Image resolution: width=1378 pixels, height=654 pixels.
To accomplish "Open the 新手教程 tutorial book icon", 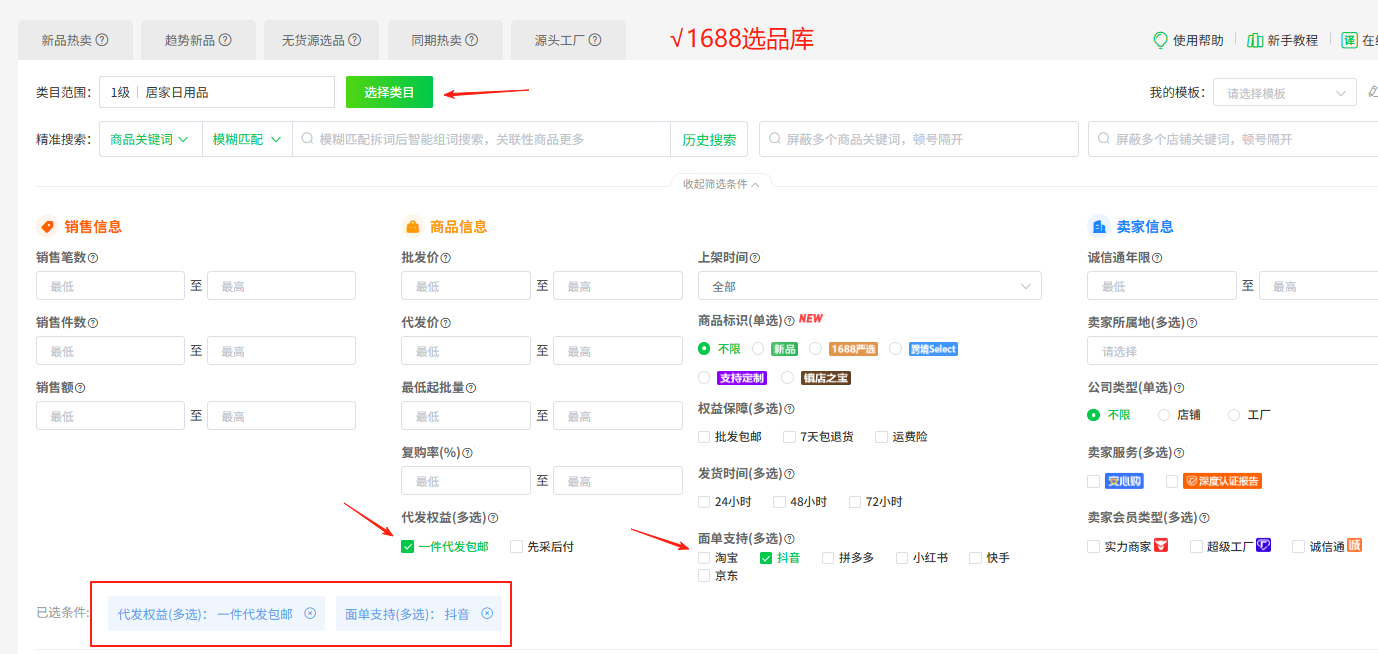I will 1255,40.
